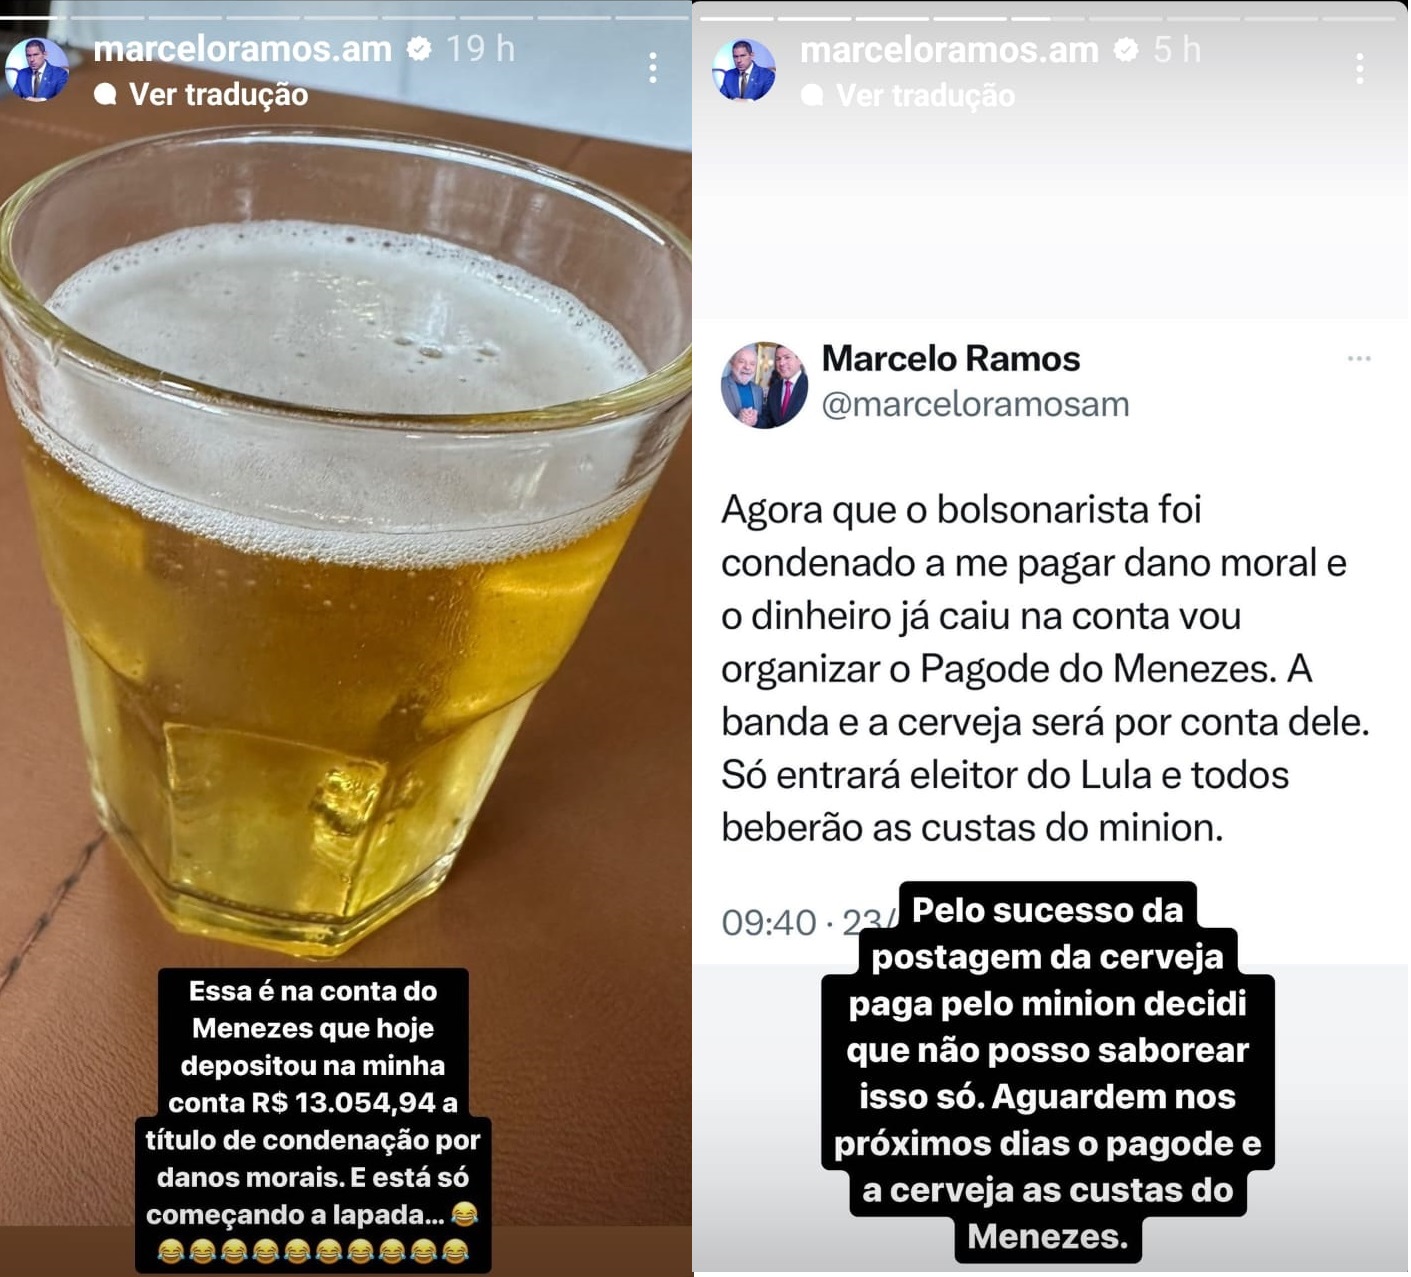Image resolution: width=1411 pixels, height=1277 pixels.
Task: Open tweet options ellipsis beside Marcelo Ramos
Action: coord(1359,358)
